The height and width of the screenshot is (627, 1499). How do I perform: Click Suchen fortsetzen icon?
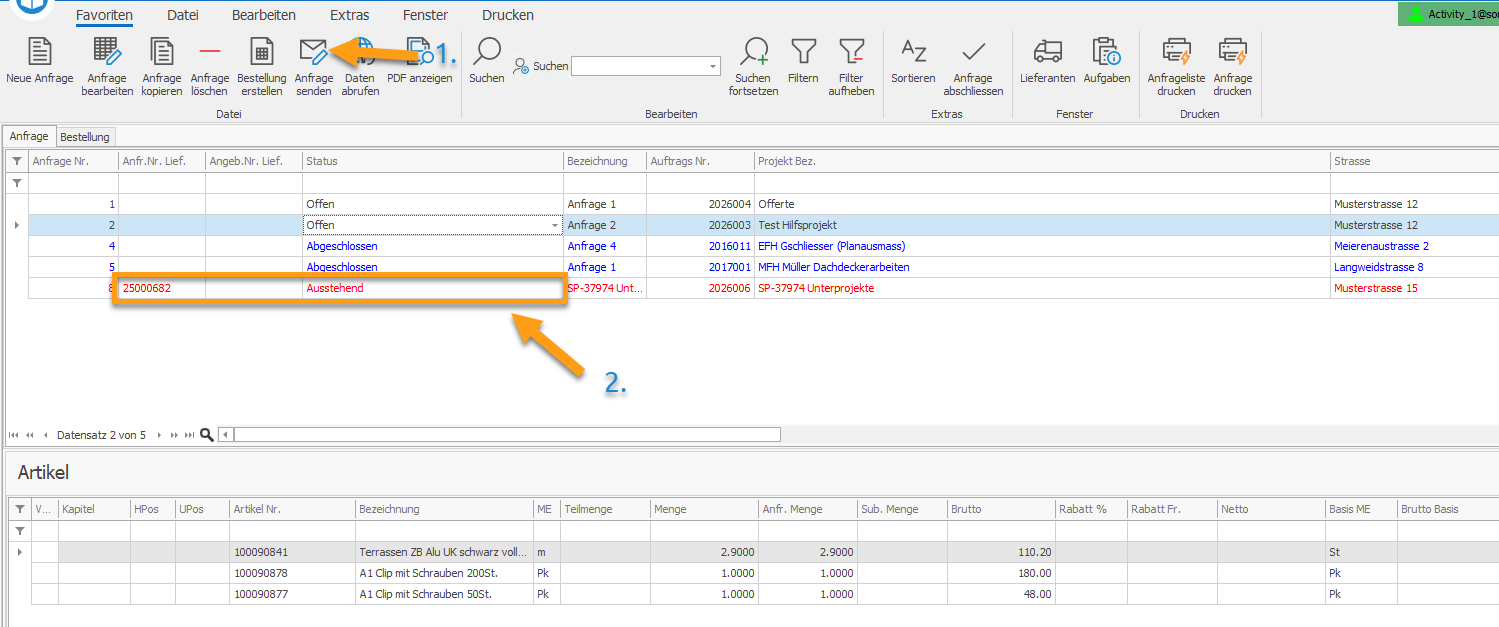click(x=753, y=51)
